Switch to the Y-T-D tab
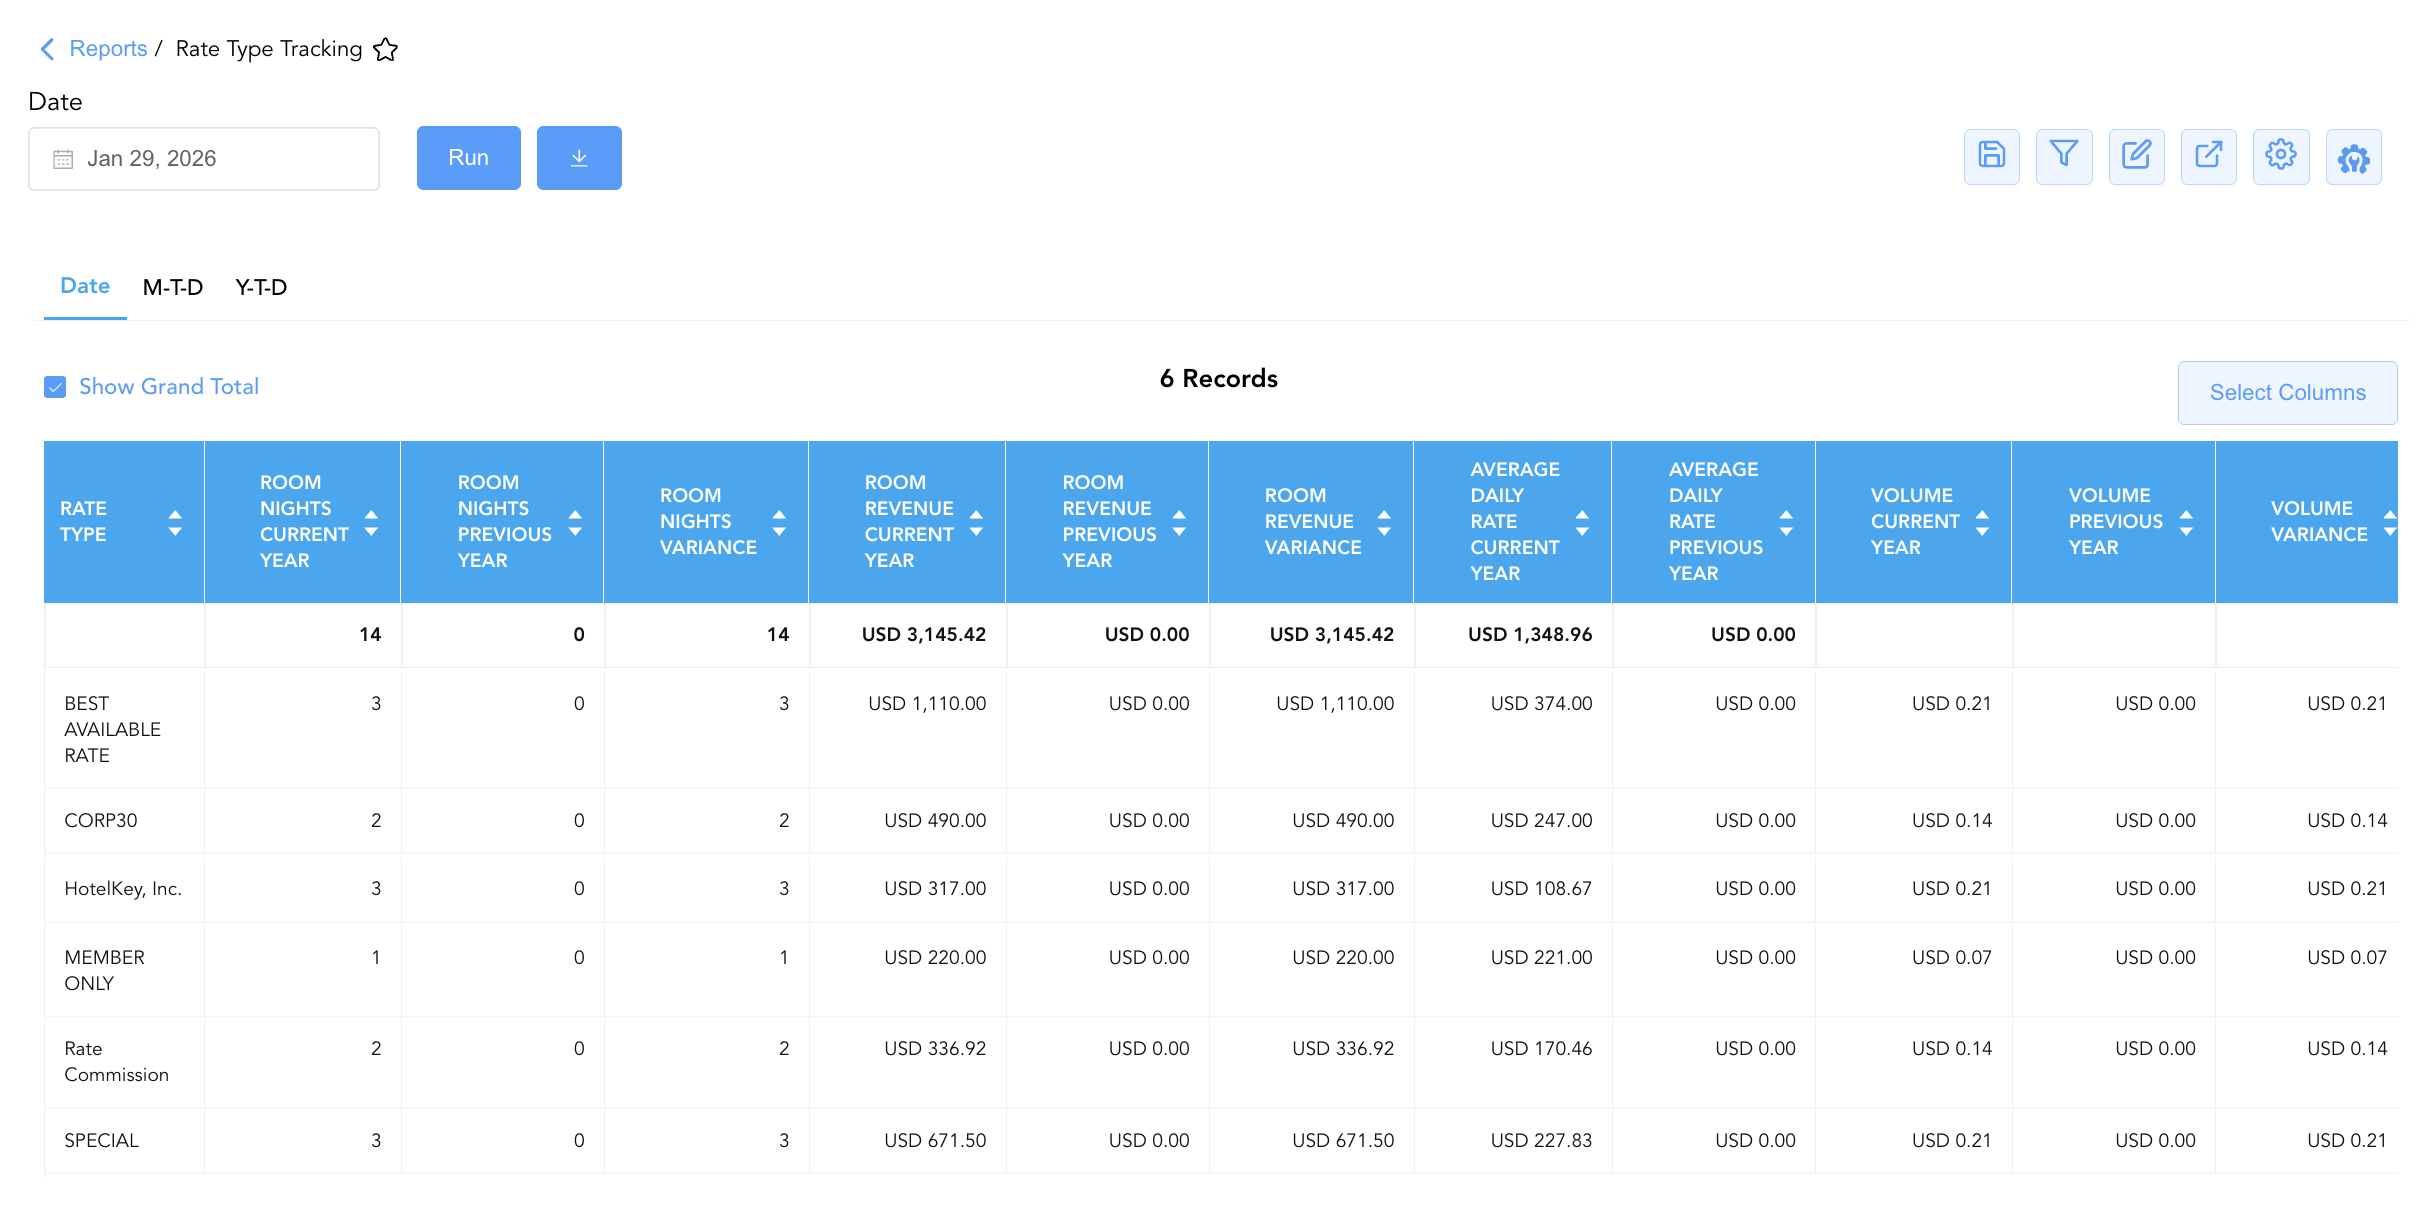2432x1216 pixels. (261, 288)
